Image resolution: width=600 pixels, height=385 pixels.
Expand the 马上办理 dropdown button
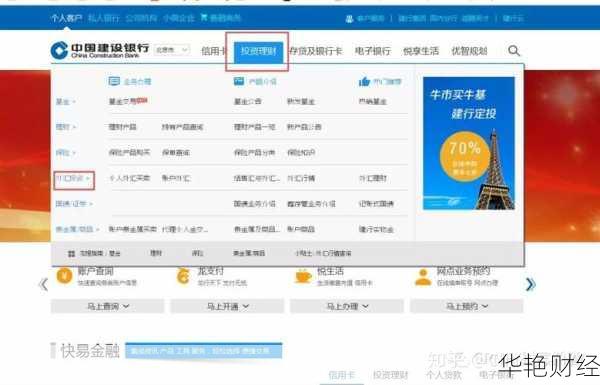(x=347, y=306)
